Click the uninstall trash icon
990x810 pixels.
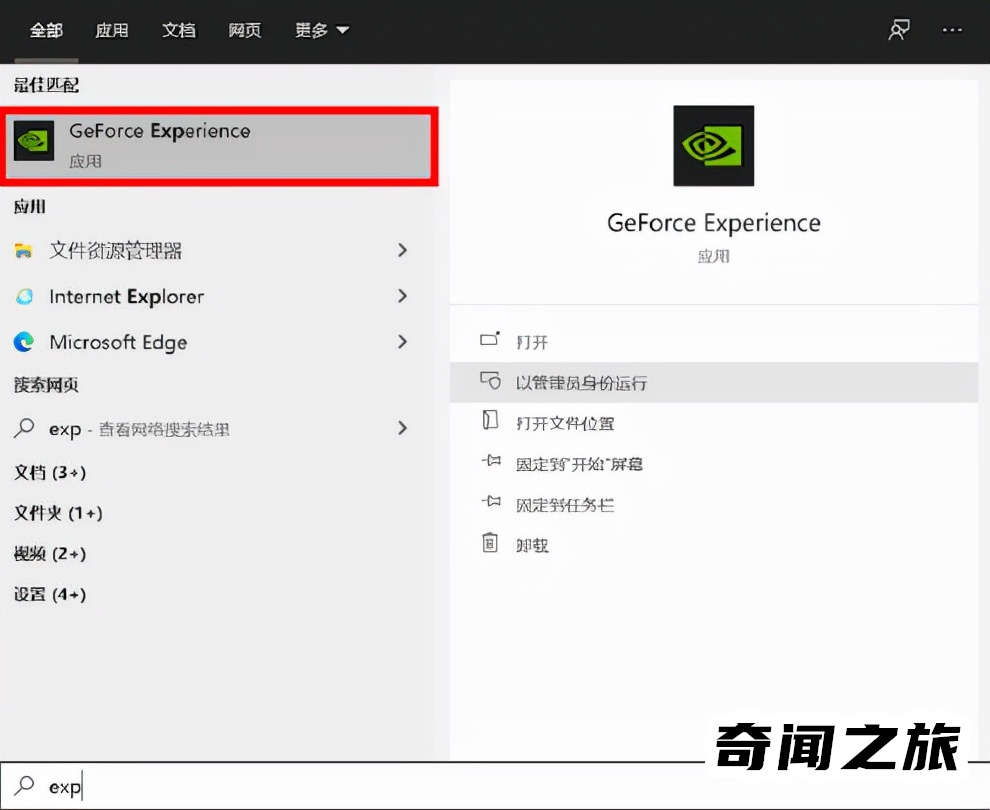pyautogui.click(x=490, y=542)
